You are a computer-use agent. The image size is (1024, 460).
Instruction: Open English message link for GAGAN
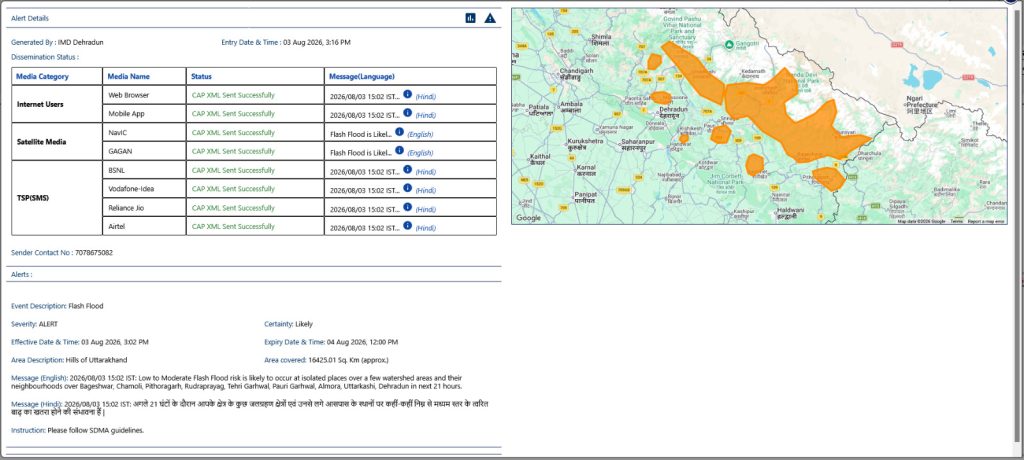[x=420, y=153]
